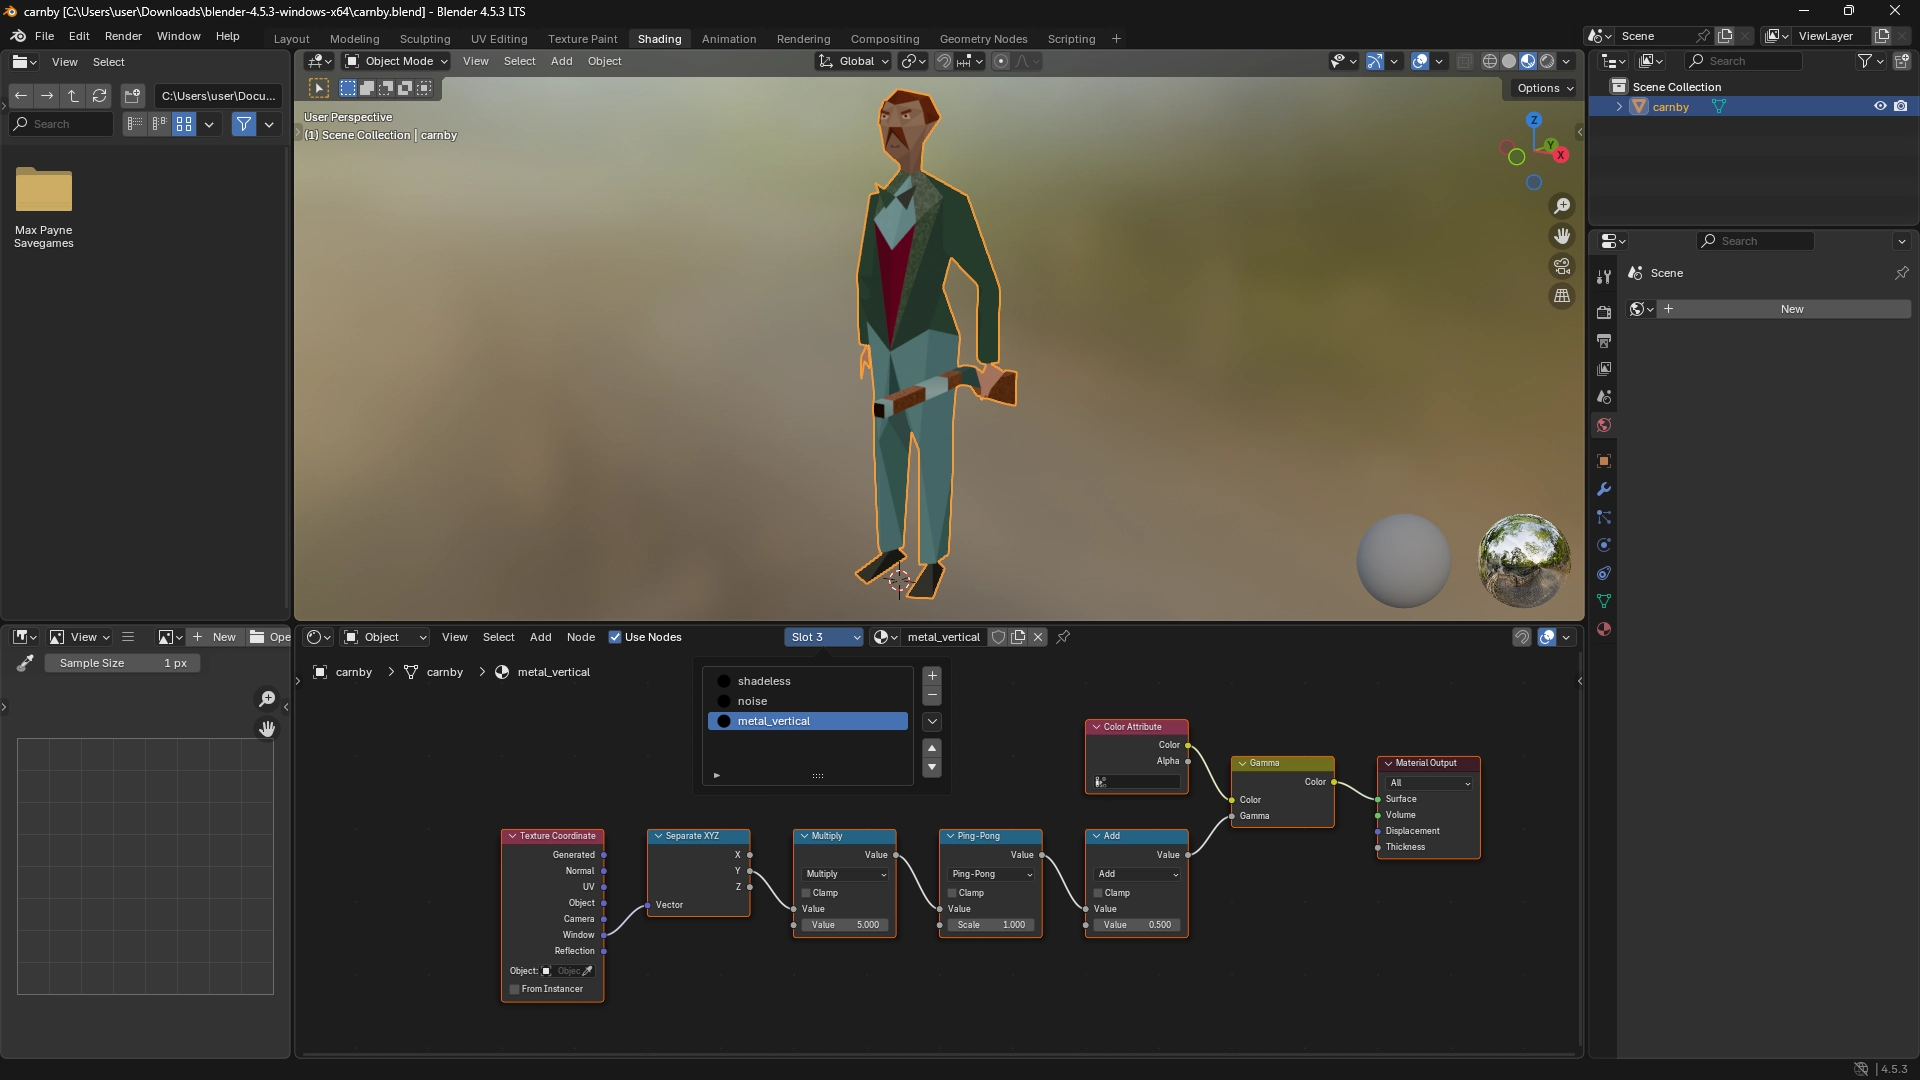Image resolution: width=1920 pixels, height=1080 pixels.
Task: Hide carnby object with eye icon
Action: [1880, 106]
